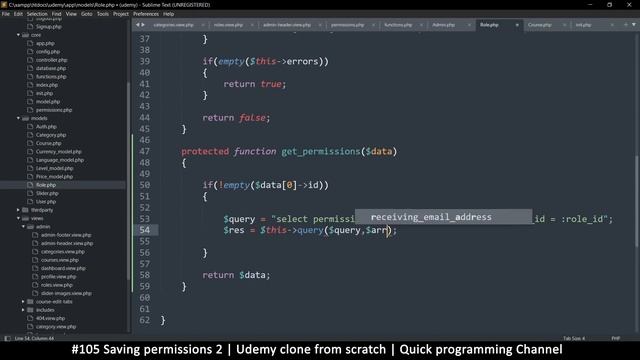The image size is (640, 360).
Task: Open controller.php in the sidebar
Action: (51, 60)
